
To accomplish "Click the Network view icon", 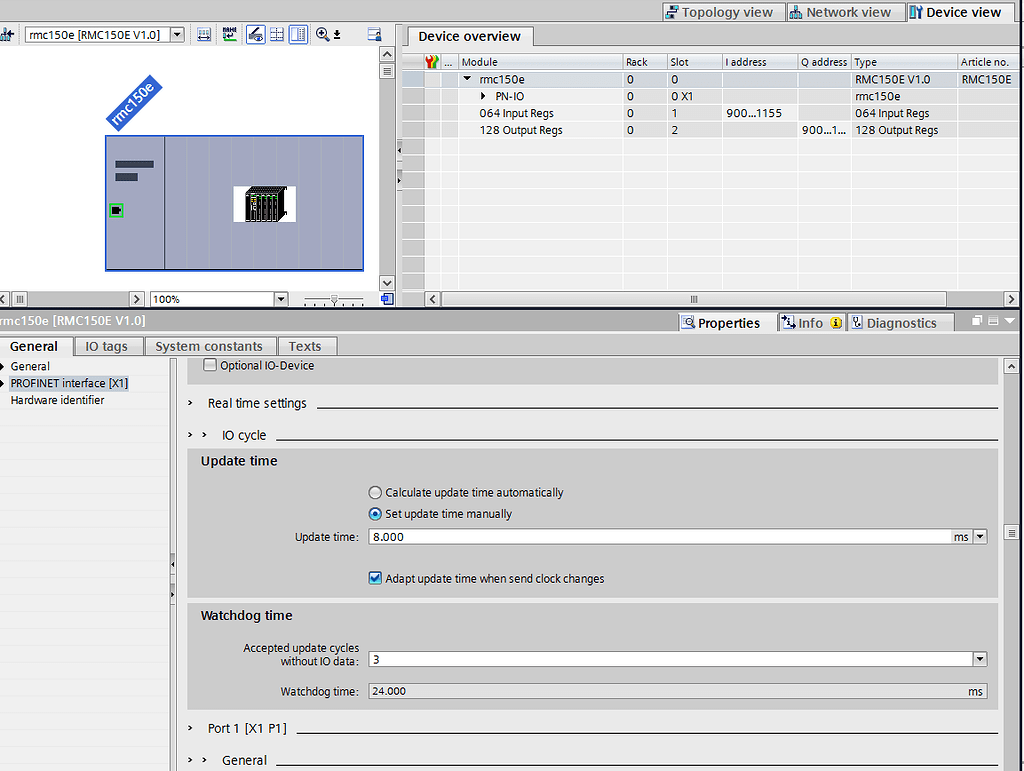I will [x=845, y=12].
